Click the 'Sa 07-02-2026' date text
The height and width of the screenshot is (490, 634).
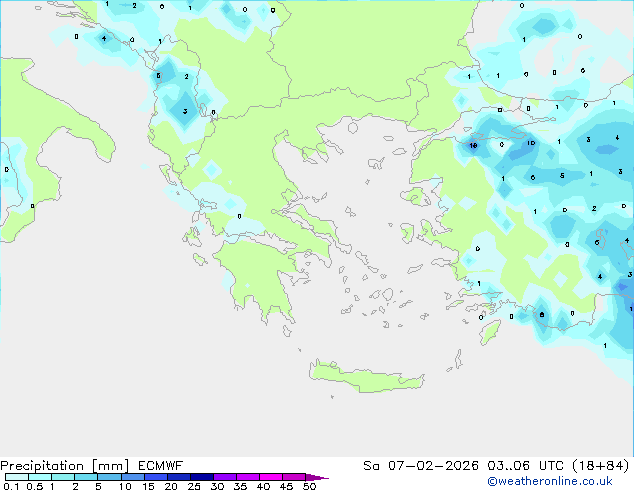coord(421,466)
